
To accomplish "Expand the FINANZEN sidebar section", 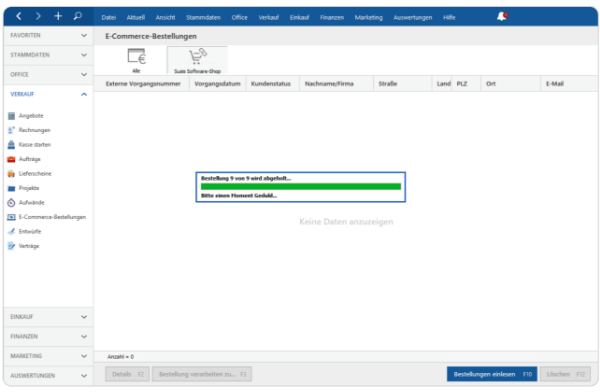I will click(x=48, y=336).
